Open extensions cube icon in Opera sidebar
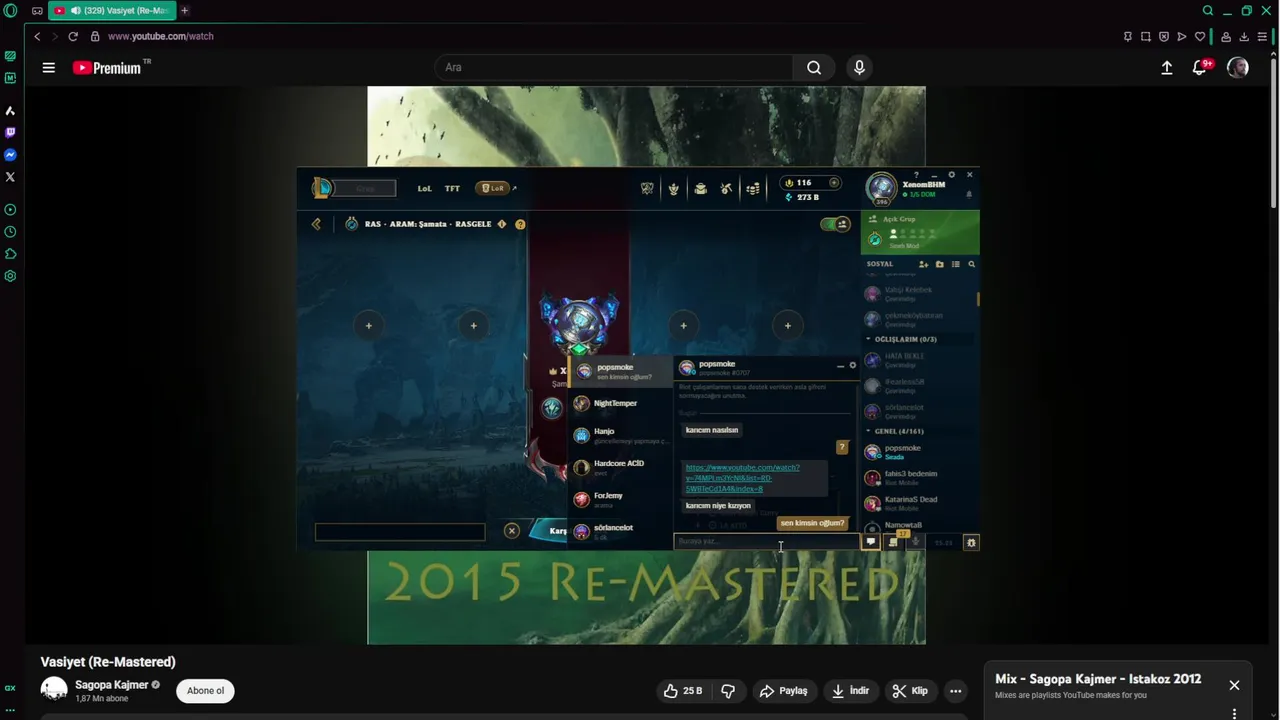1280x720 pixels. coord(10,254)
